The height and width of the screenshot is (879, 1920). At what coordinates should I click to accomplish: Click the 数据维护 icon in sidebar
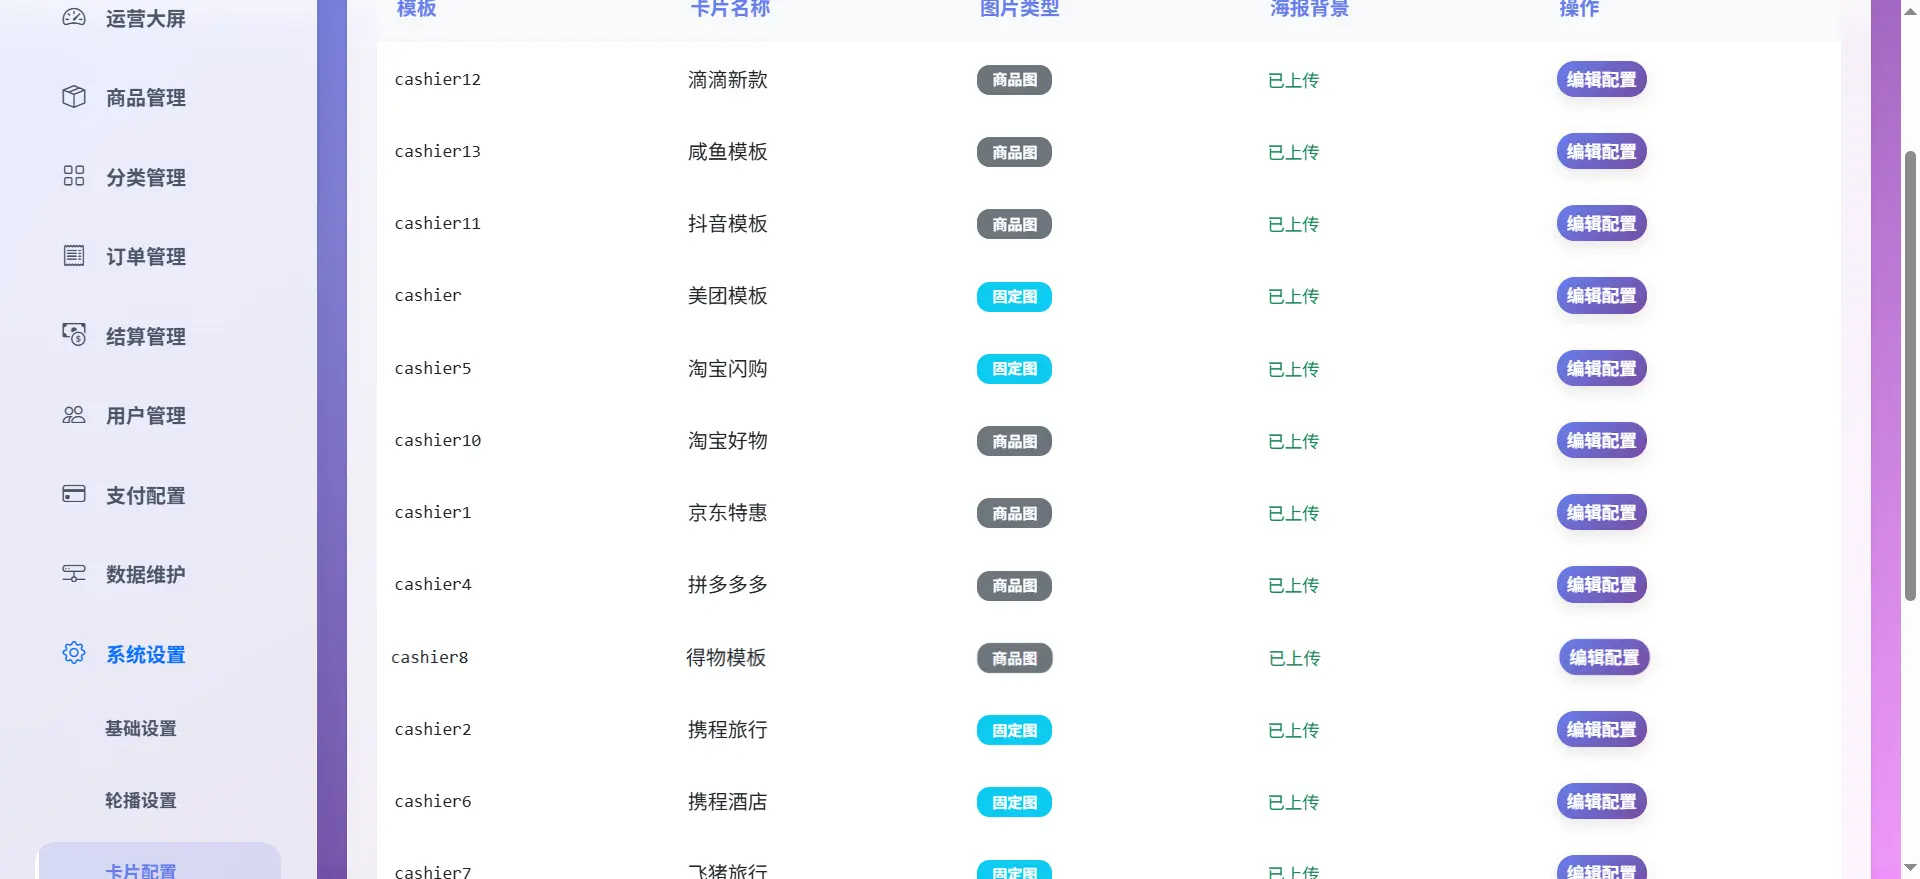click(x=73, y=573)
